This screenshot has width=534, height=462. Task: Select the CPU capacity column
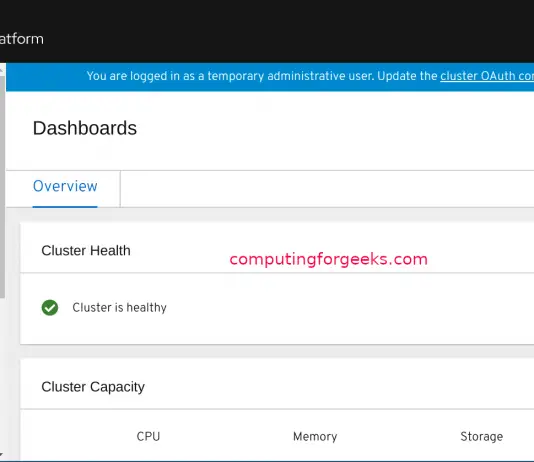(148, 436)
